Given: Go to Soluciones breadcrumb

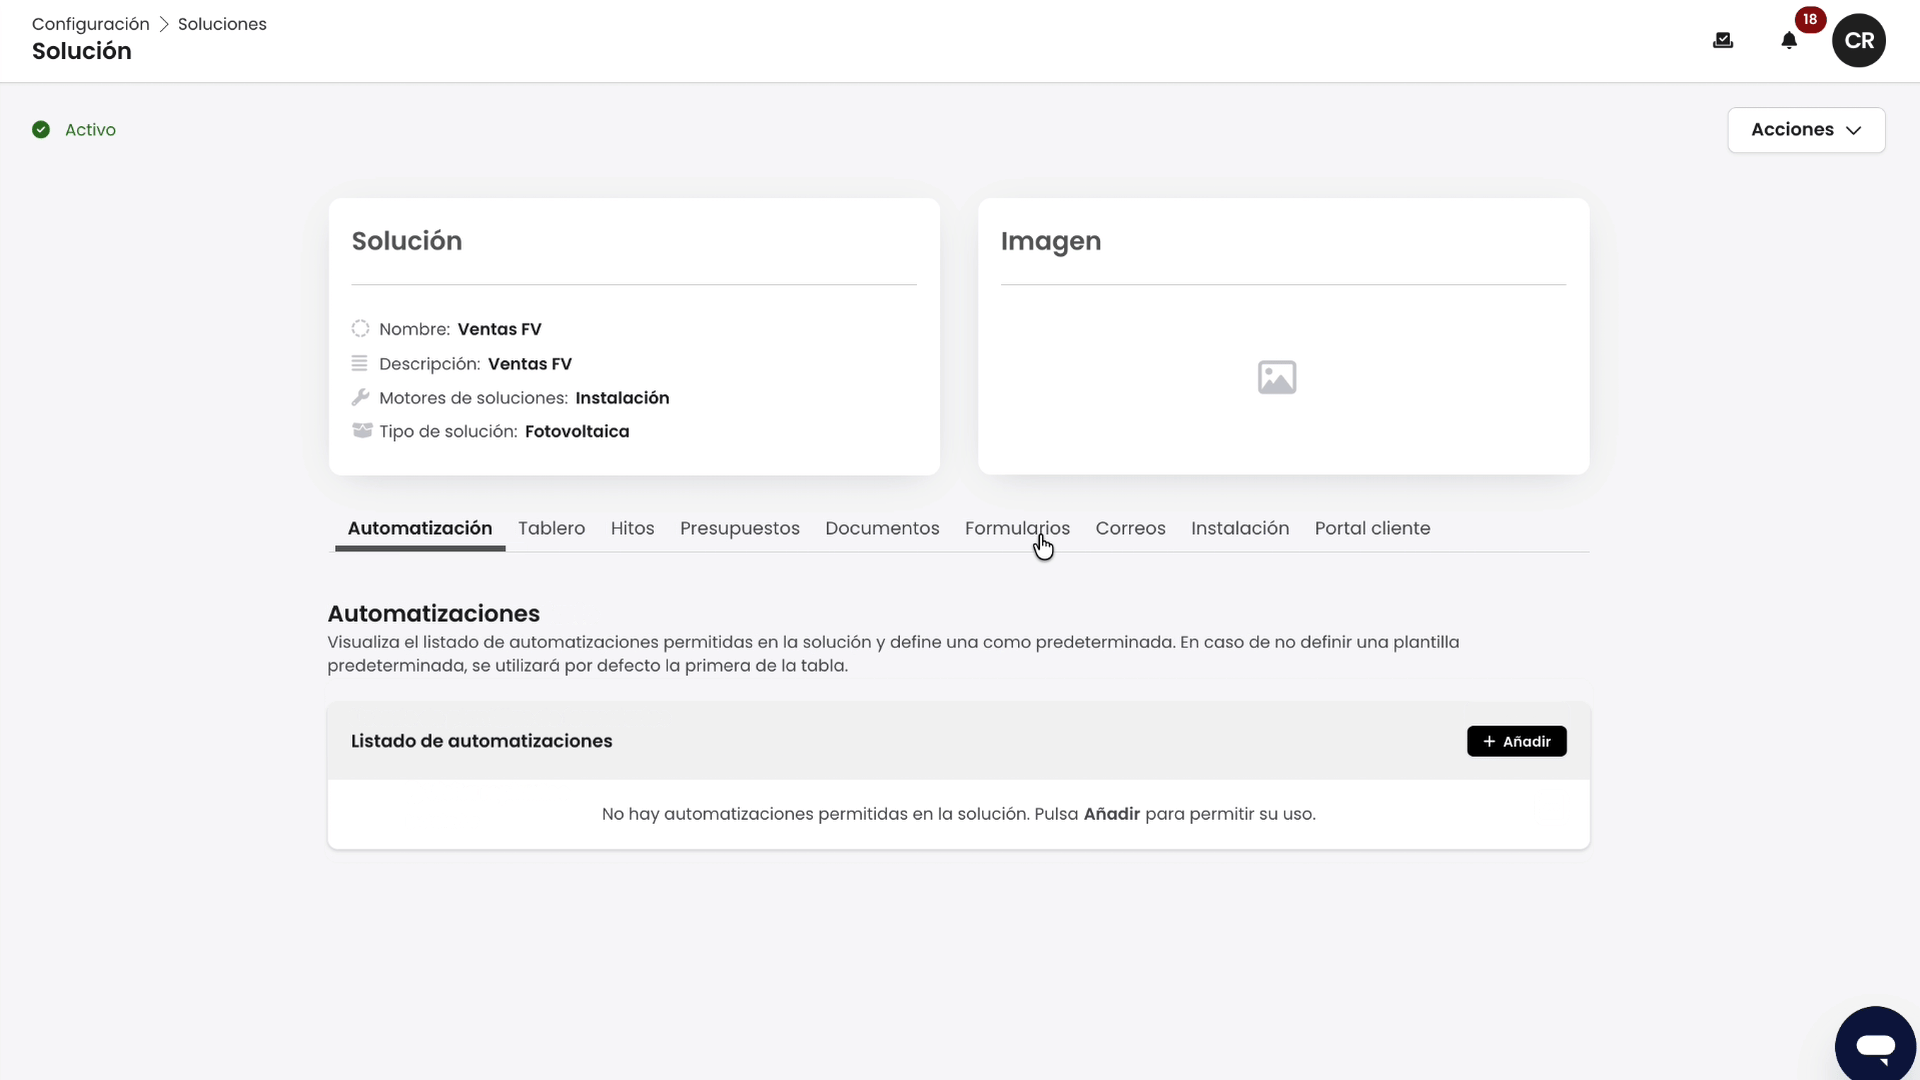Looking at the screenshot, I should coord(222,24).
